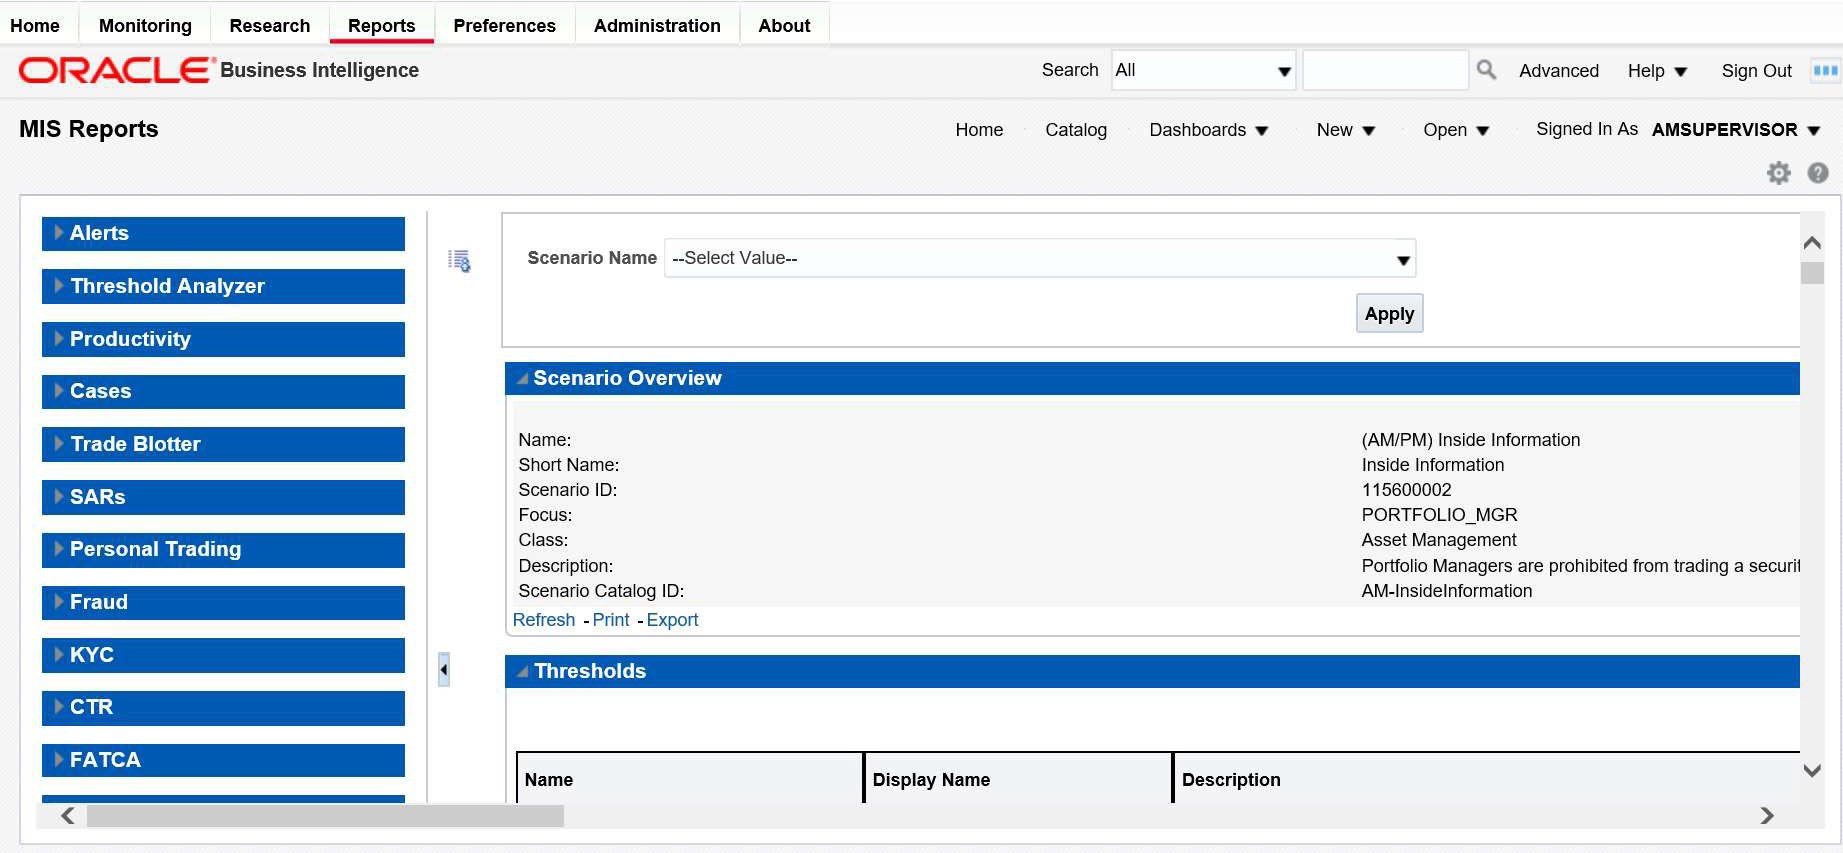Click the horizontal scrollbar right arrow

tap(1767, 816)
